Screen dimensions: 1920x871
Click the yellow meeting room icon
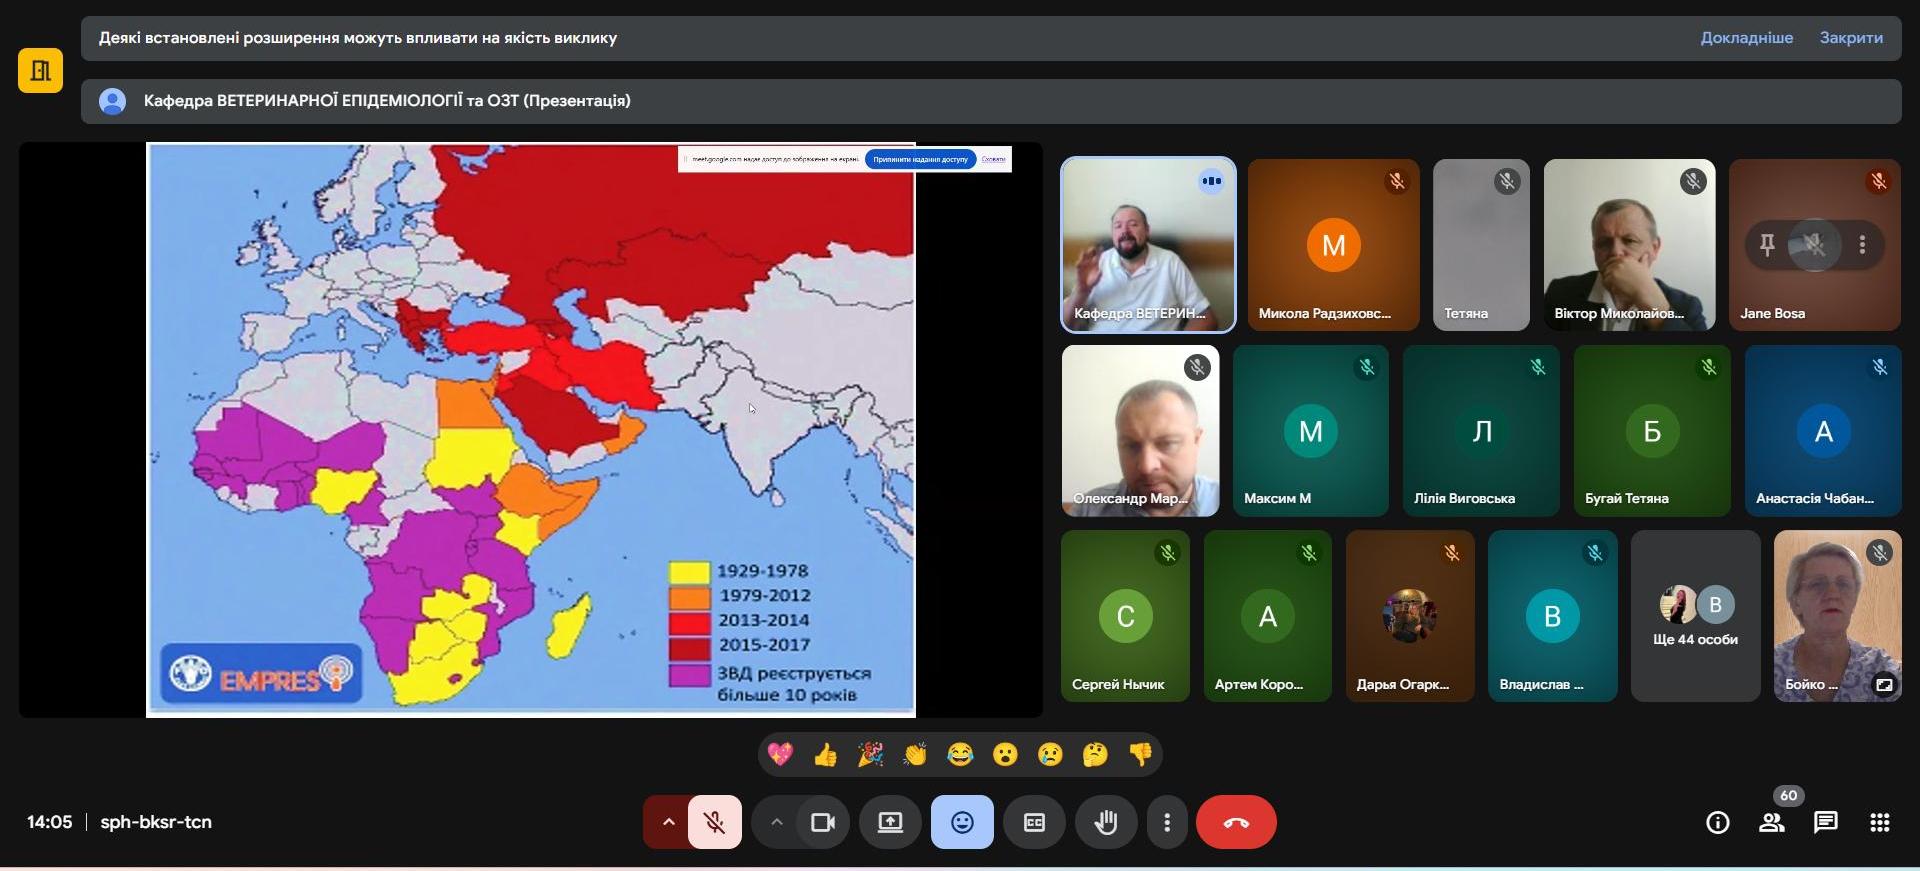click(40, 70)
